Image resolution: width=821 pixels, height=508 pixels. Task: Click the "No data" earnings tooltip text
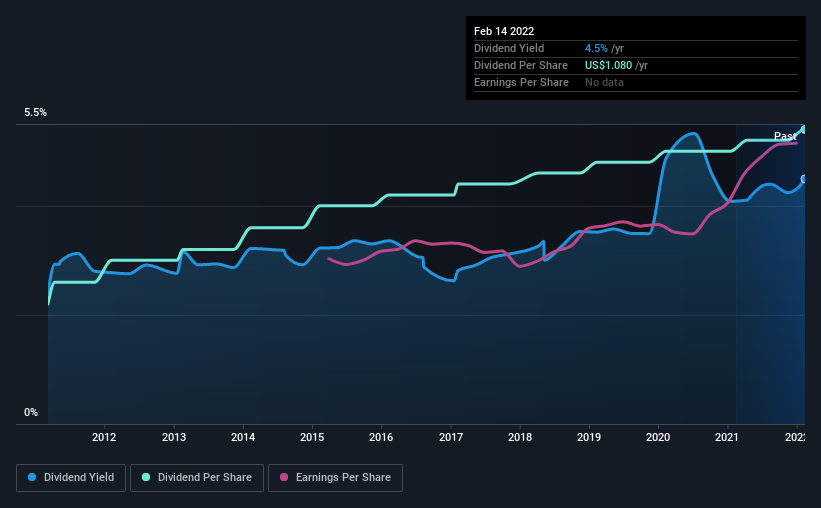[x=604, y=82]
